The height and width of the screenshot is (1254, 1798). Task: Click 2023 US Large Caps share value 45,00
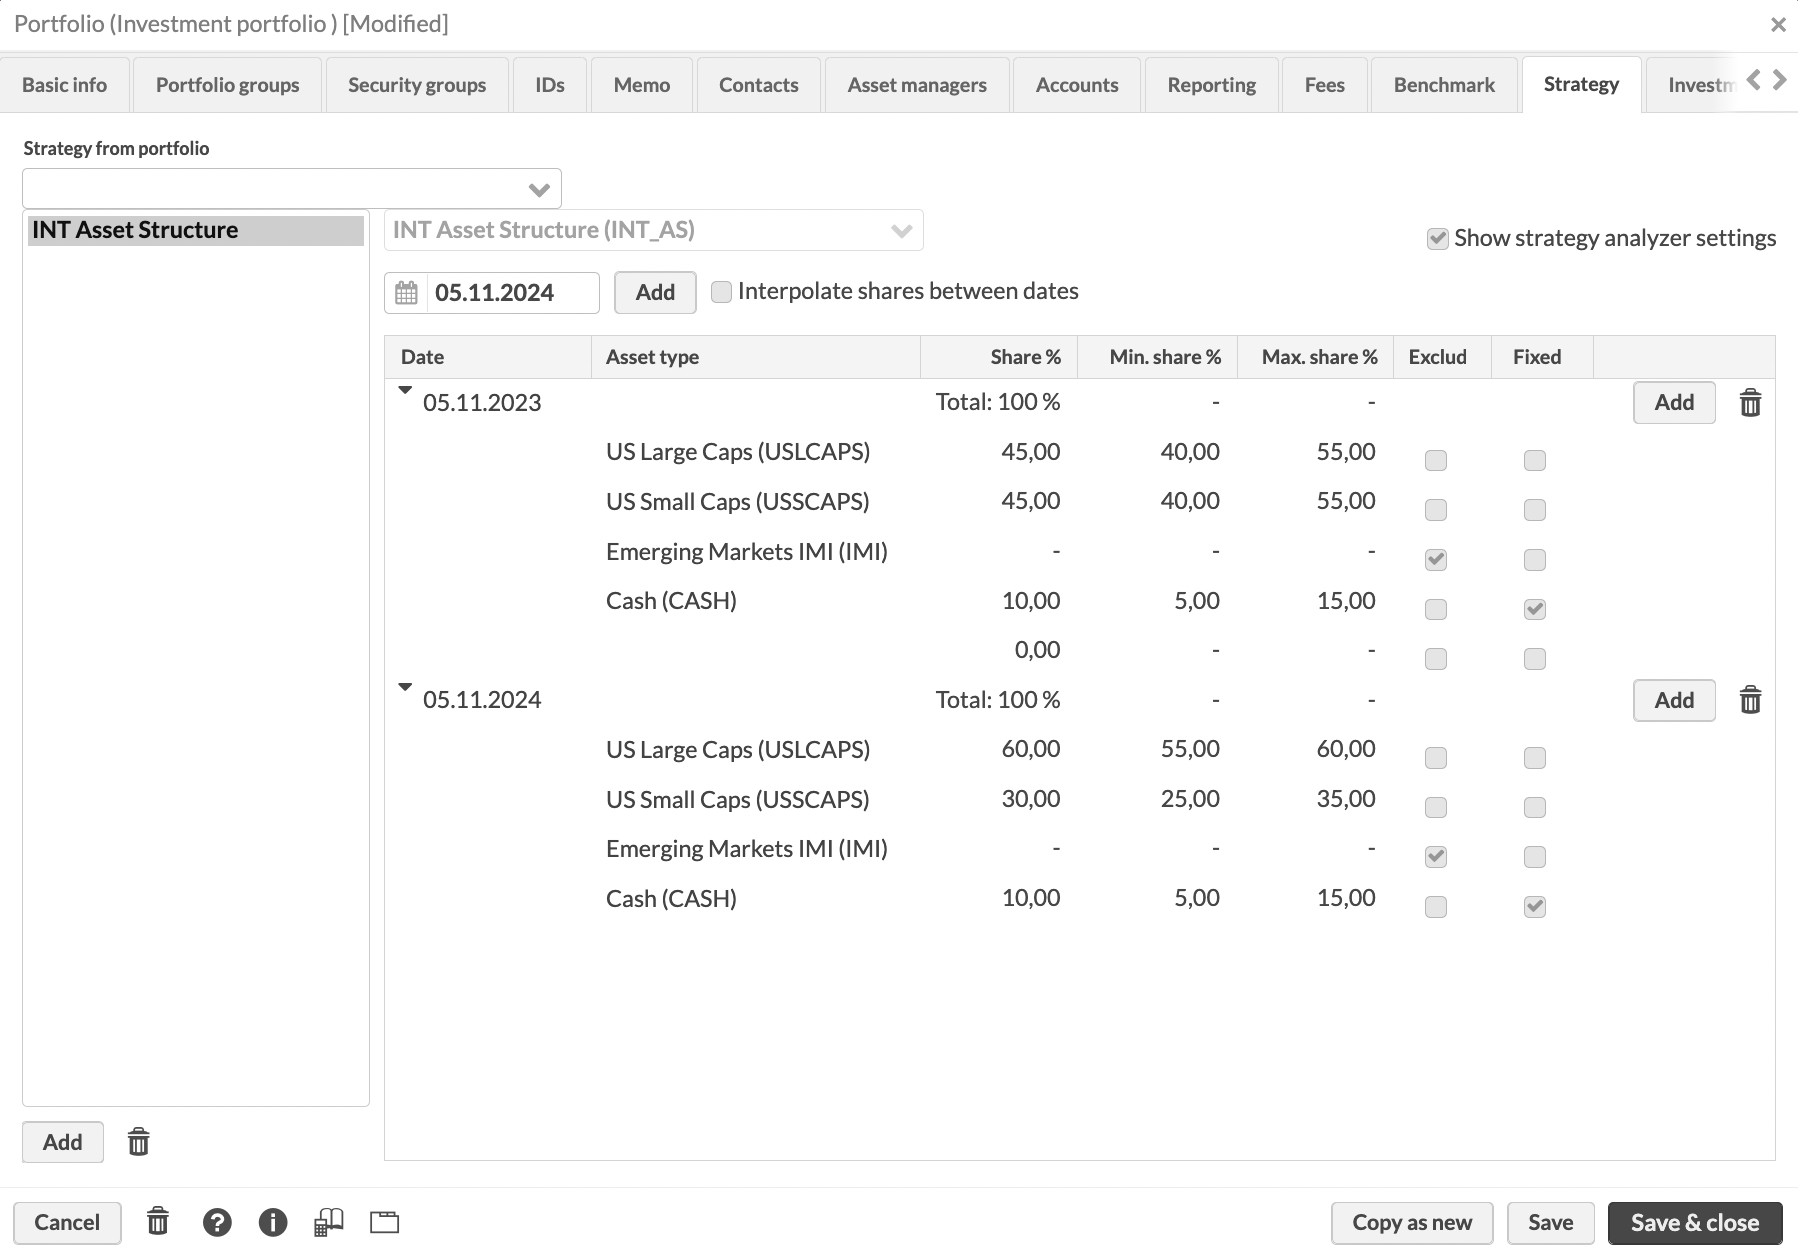pyautogui.click(x=1031, y=452)
